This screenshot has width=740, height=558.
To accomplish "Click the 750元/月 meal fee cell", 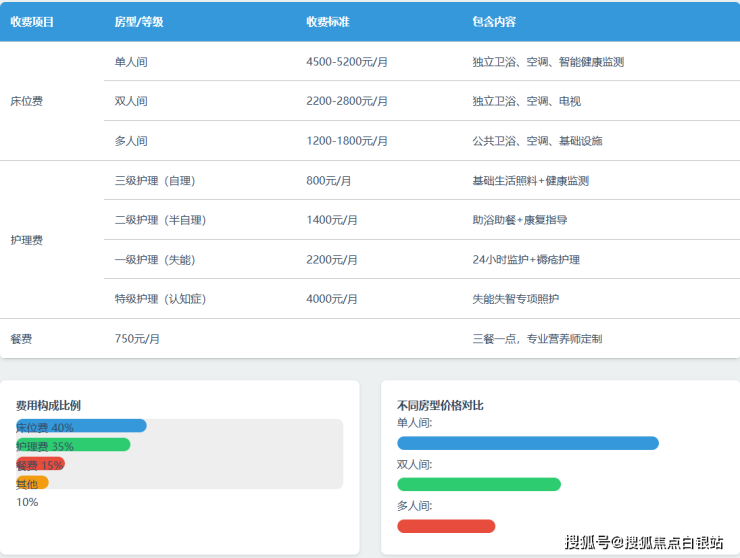I will pos(138,339).
